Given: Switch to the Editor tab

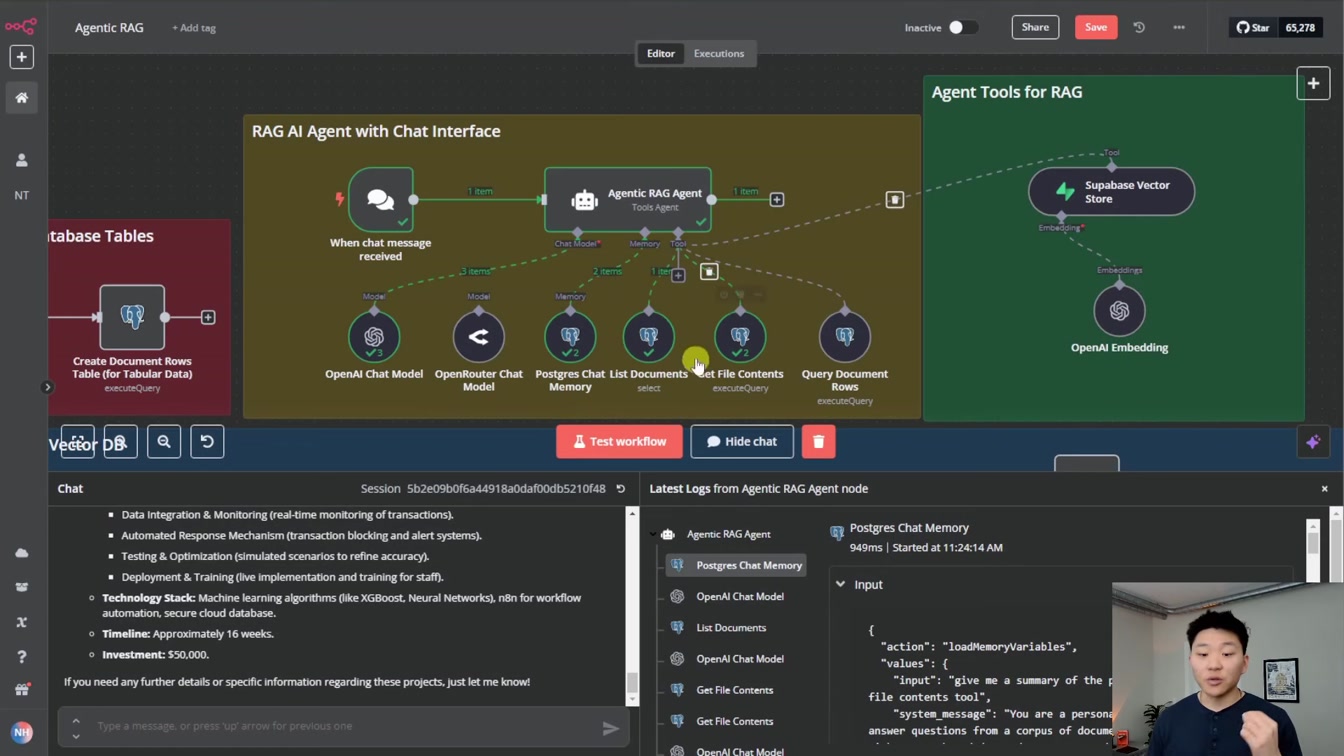Looking at the screenshot, I should 661,53.
